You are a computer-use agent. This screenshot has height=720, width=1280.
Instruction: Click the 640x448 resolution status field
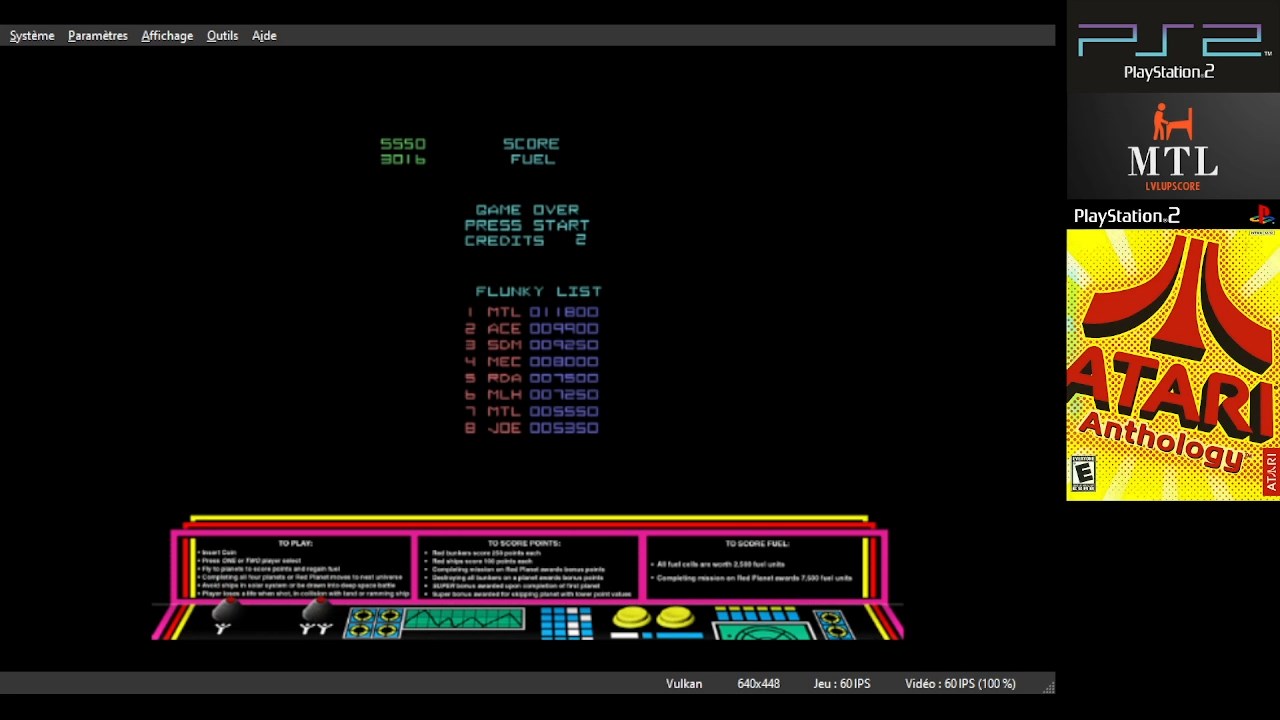(758, 684)
